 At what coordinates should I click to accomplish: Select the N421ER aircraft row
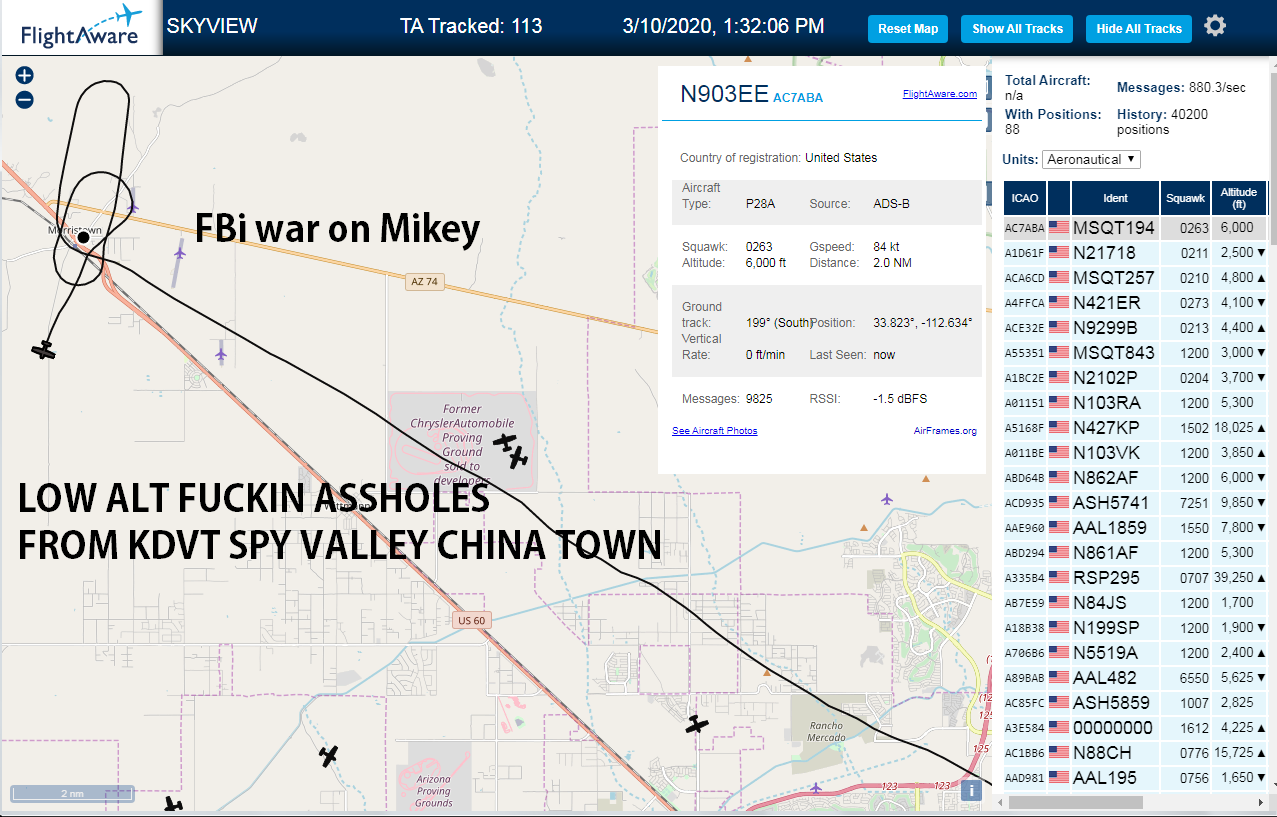pos(1135,302)
